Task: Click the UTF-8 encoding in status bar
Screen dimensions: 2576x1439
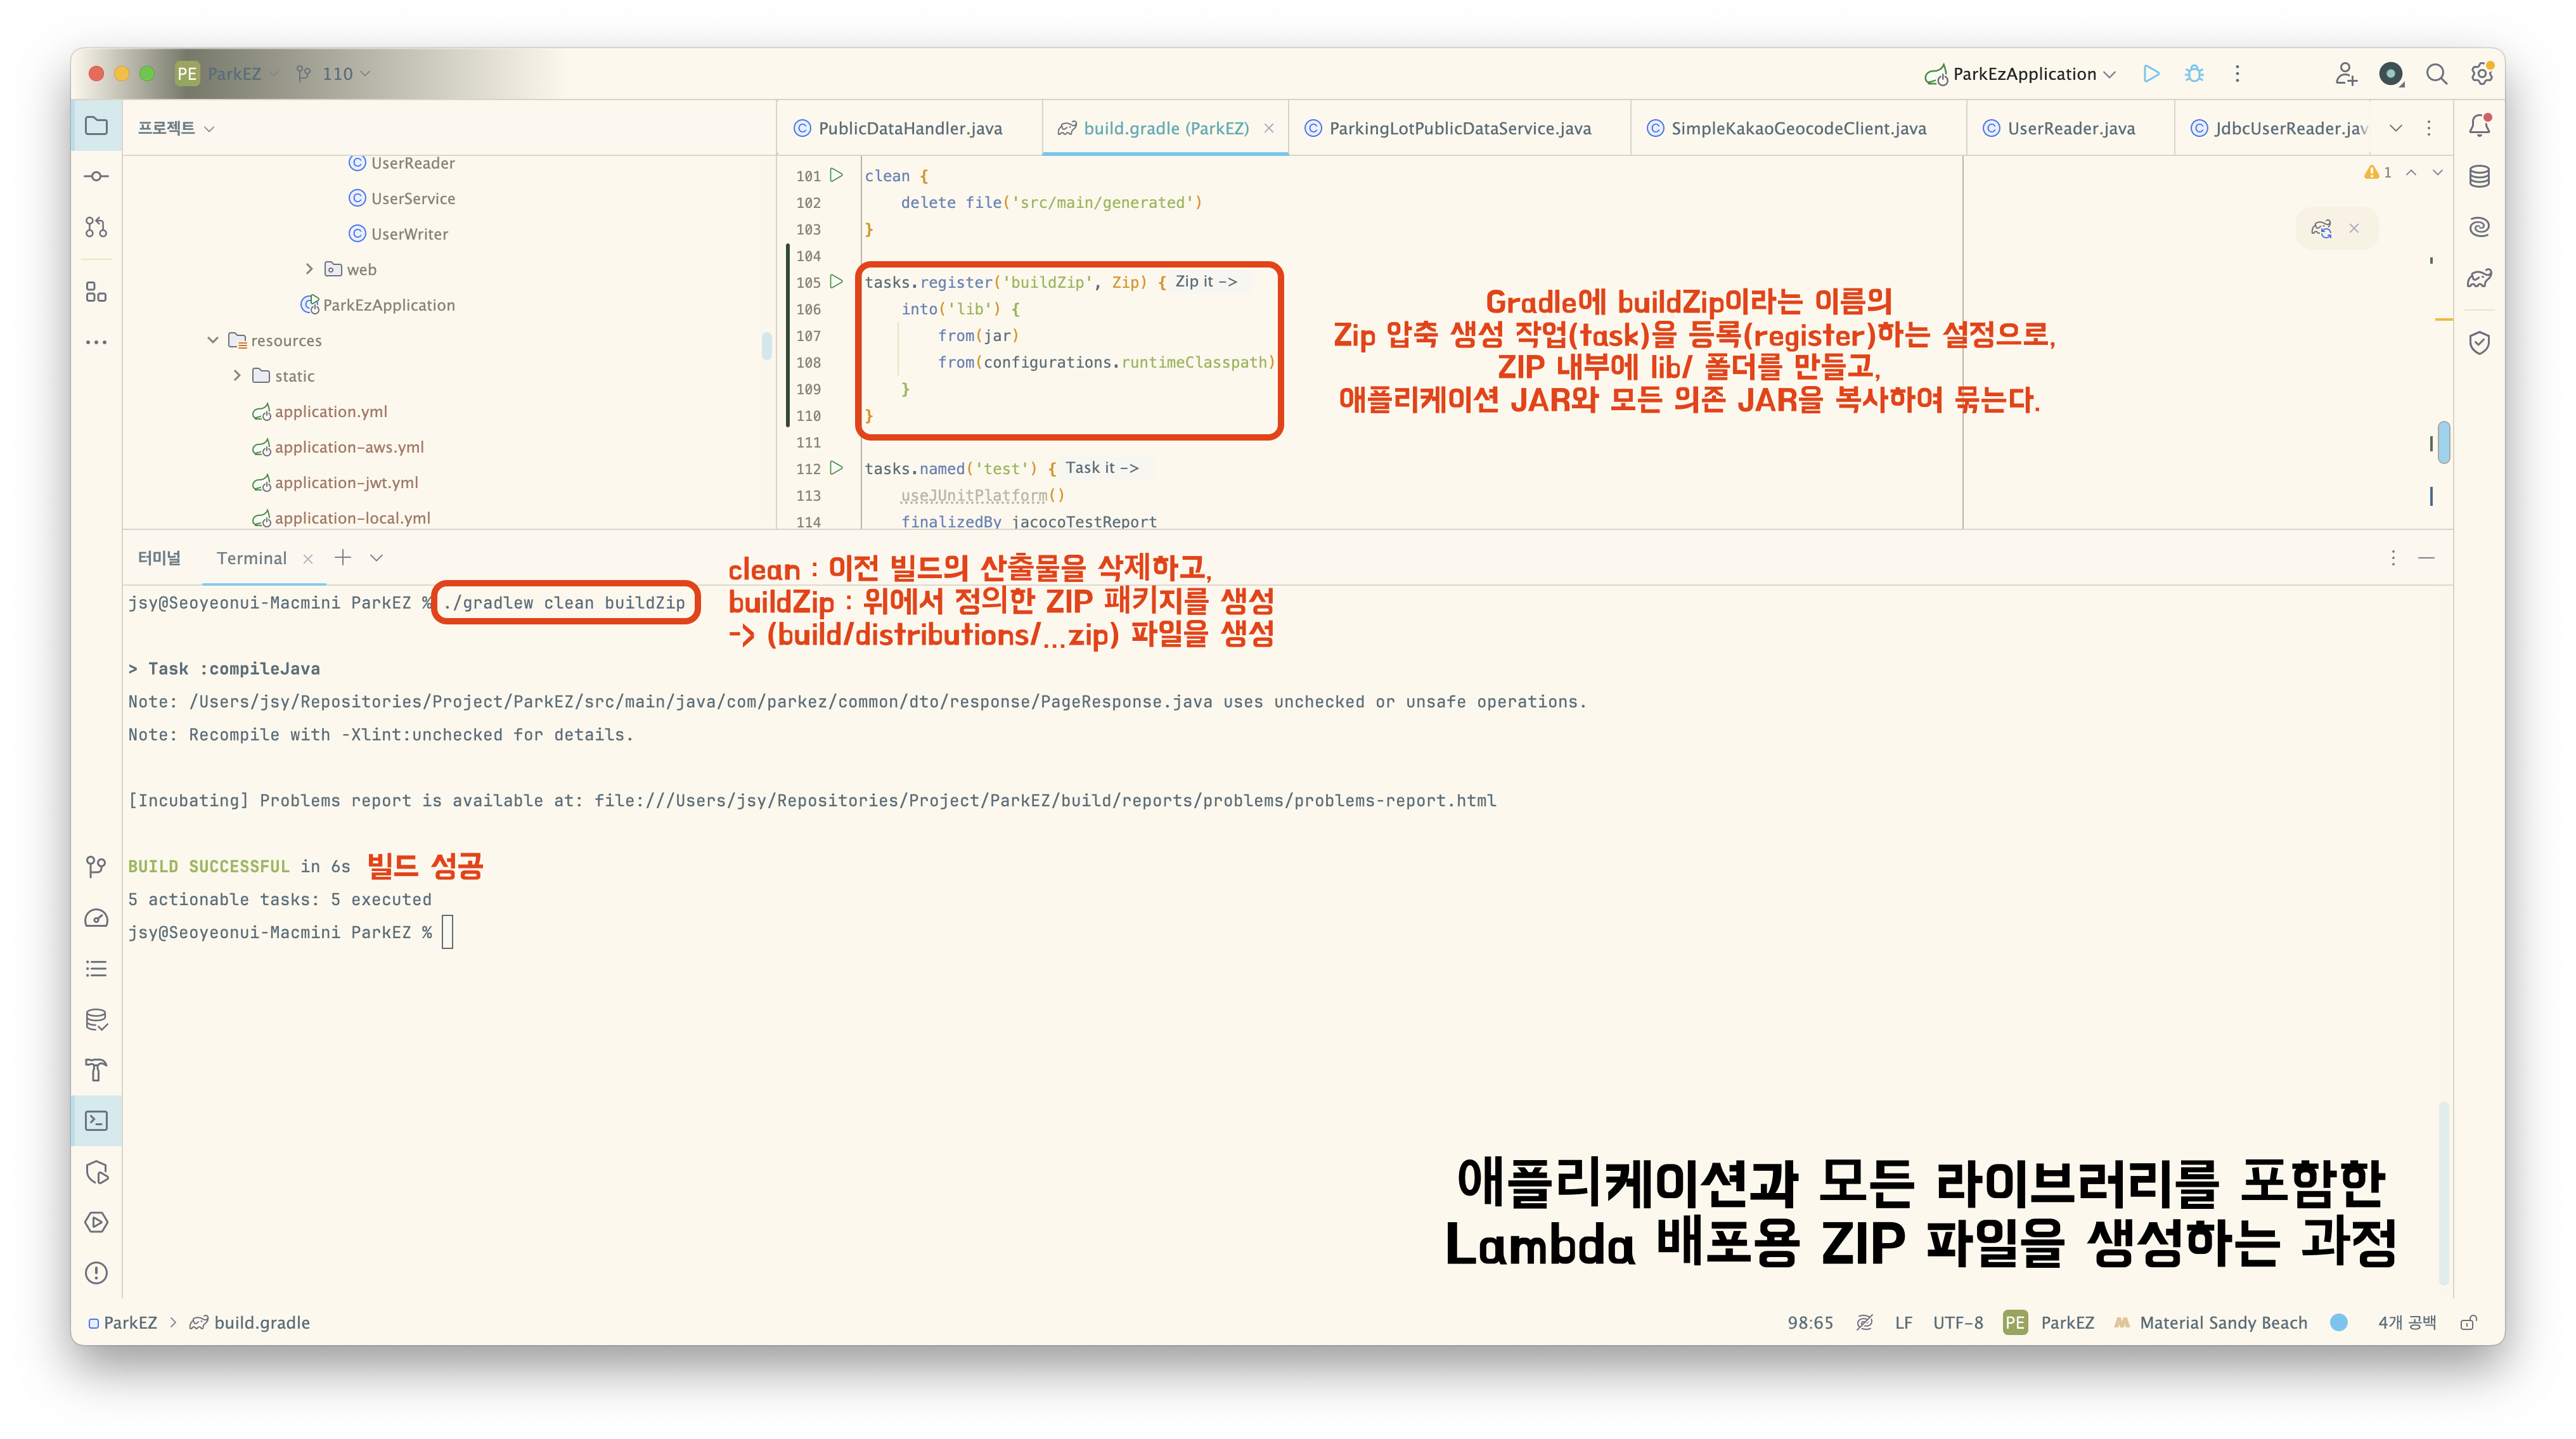Action: pos(1957,1322)
